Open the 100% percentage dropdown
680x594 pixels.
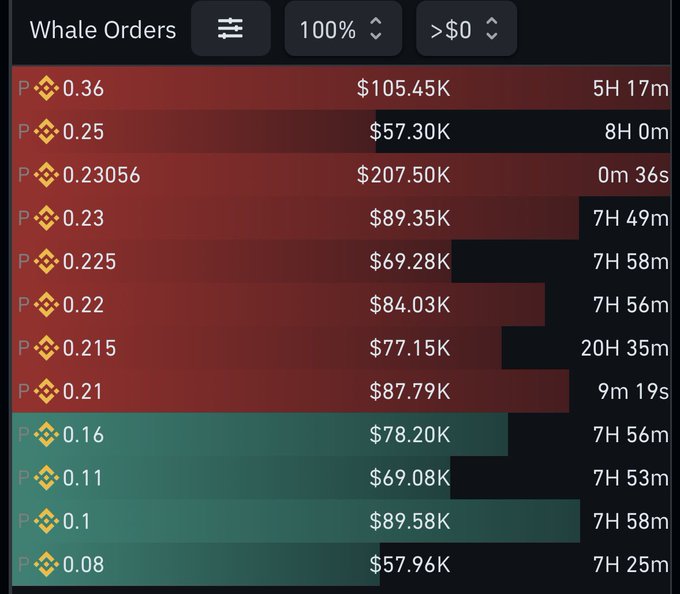pyautogui.click(x=343, y=29)
